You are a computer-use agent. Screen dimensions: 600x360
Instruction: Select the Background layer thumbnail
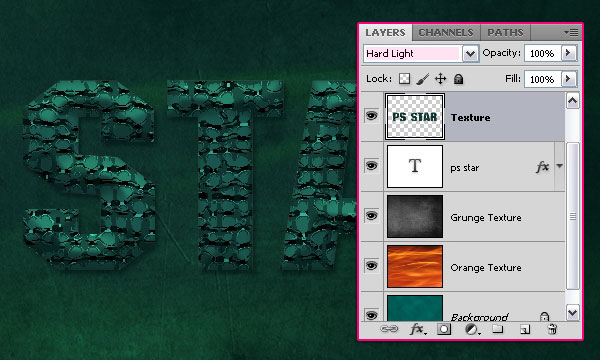tap(415, 308)
